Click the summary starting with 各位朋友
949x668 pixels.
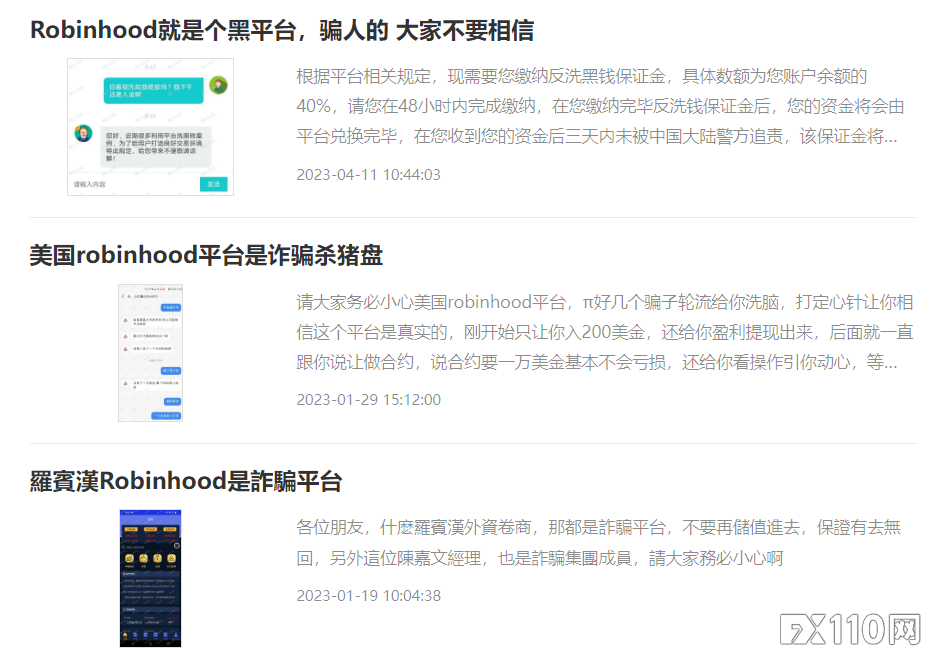pos(598,542)
